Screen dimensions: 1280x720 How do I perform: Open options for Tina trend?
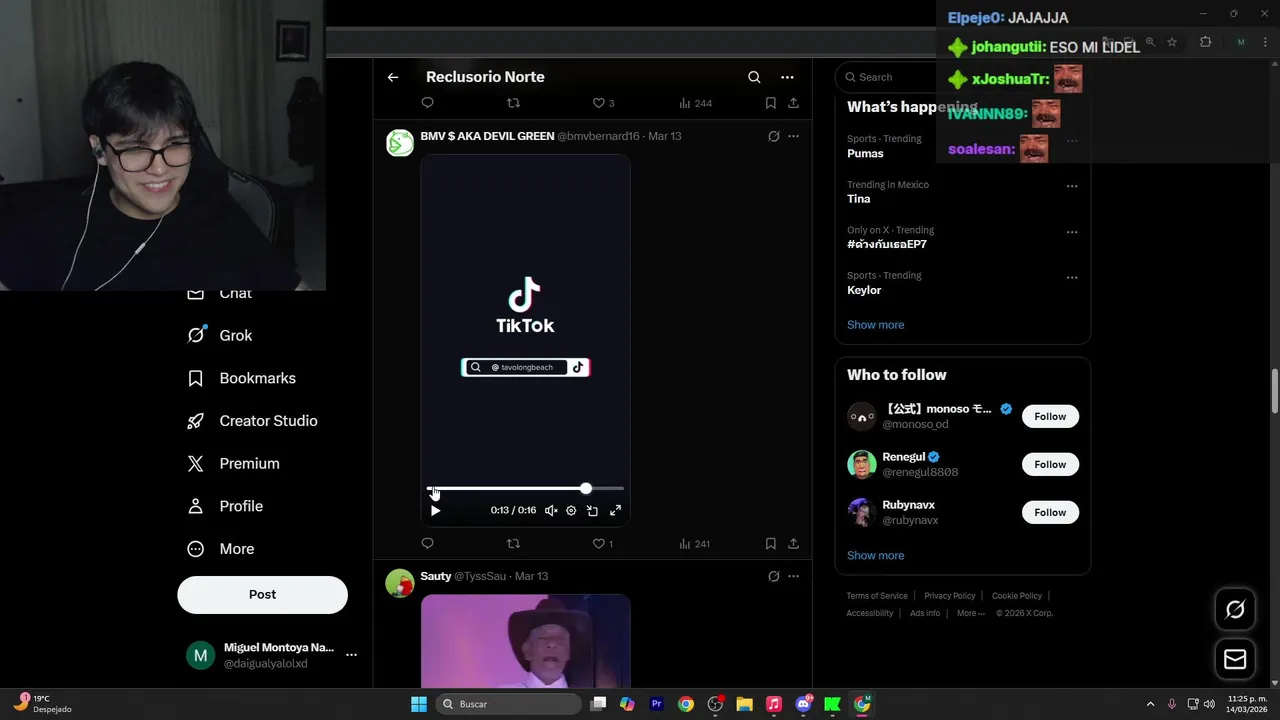click(x=1072, y=186)
